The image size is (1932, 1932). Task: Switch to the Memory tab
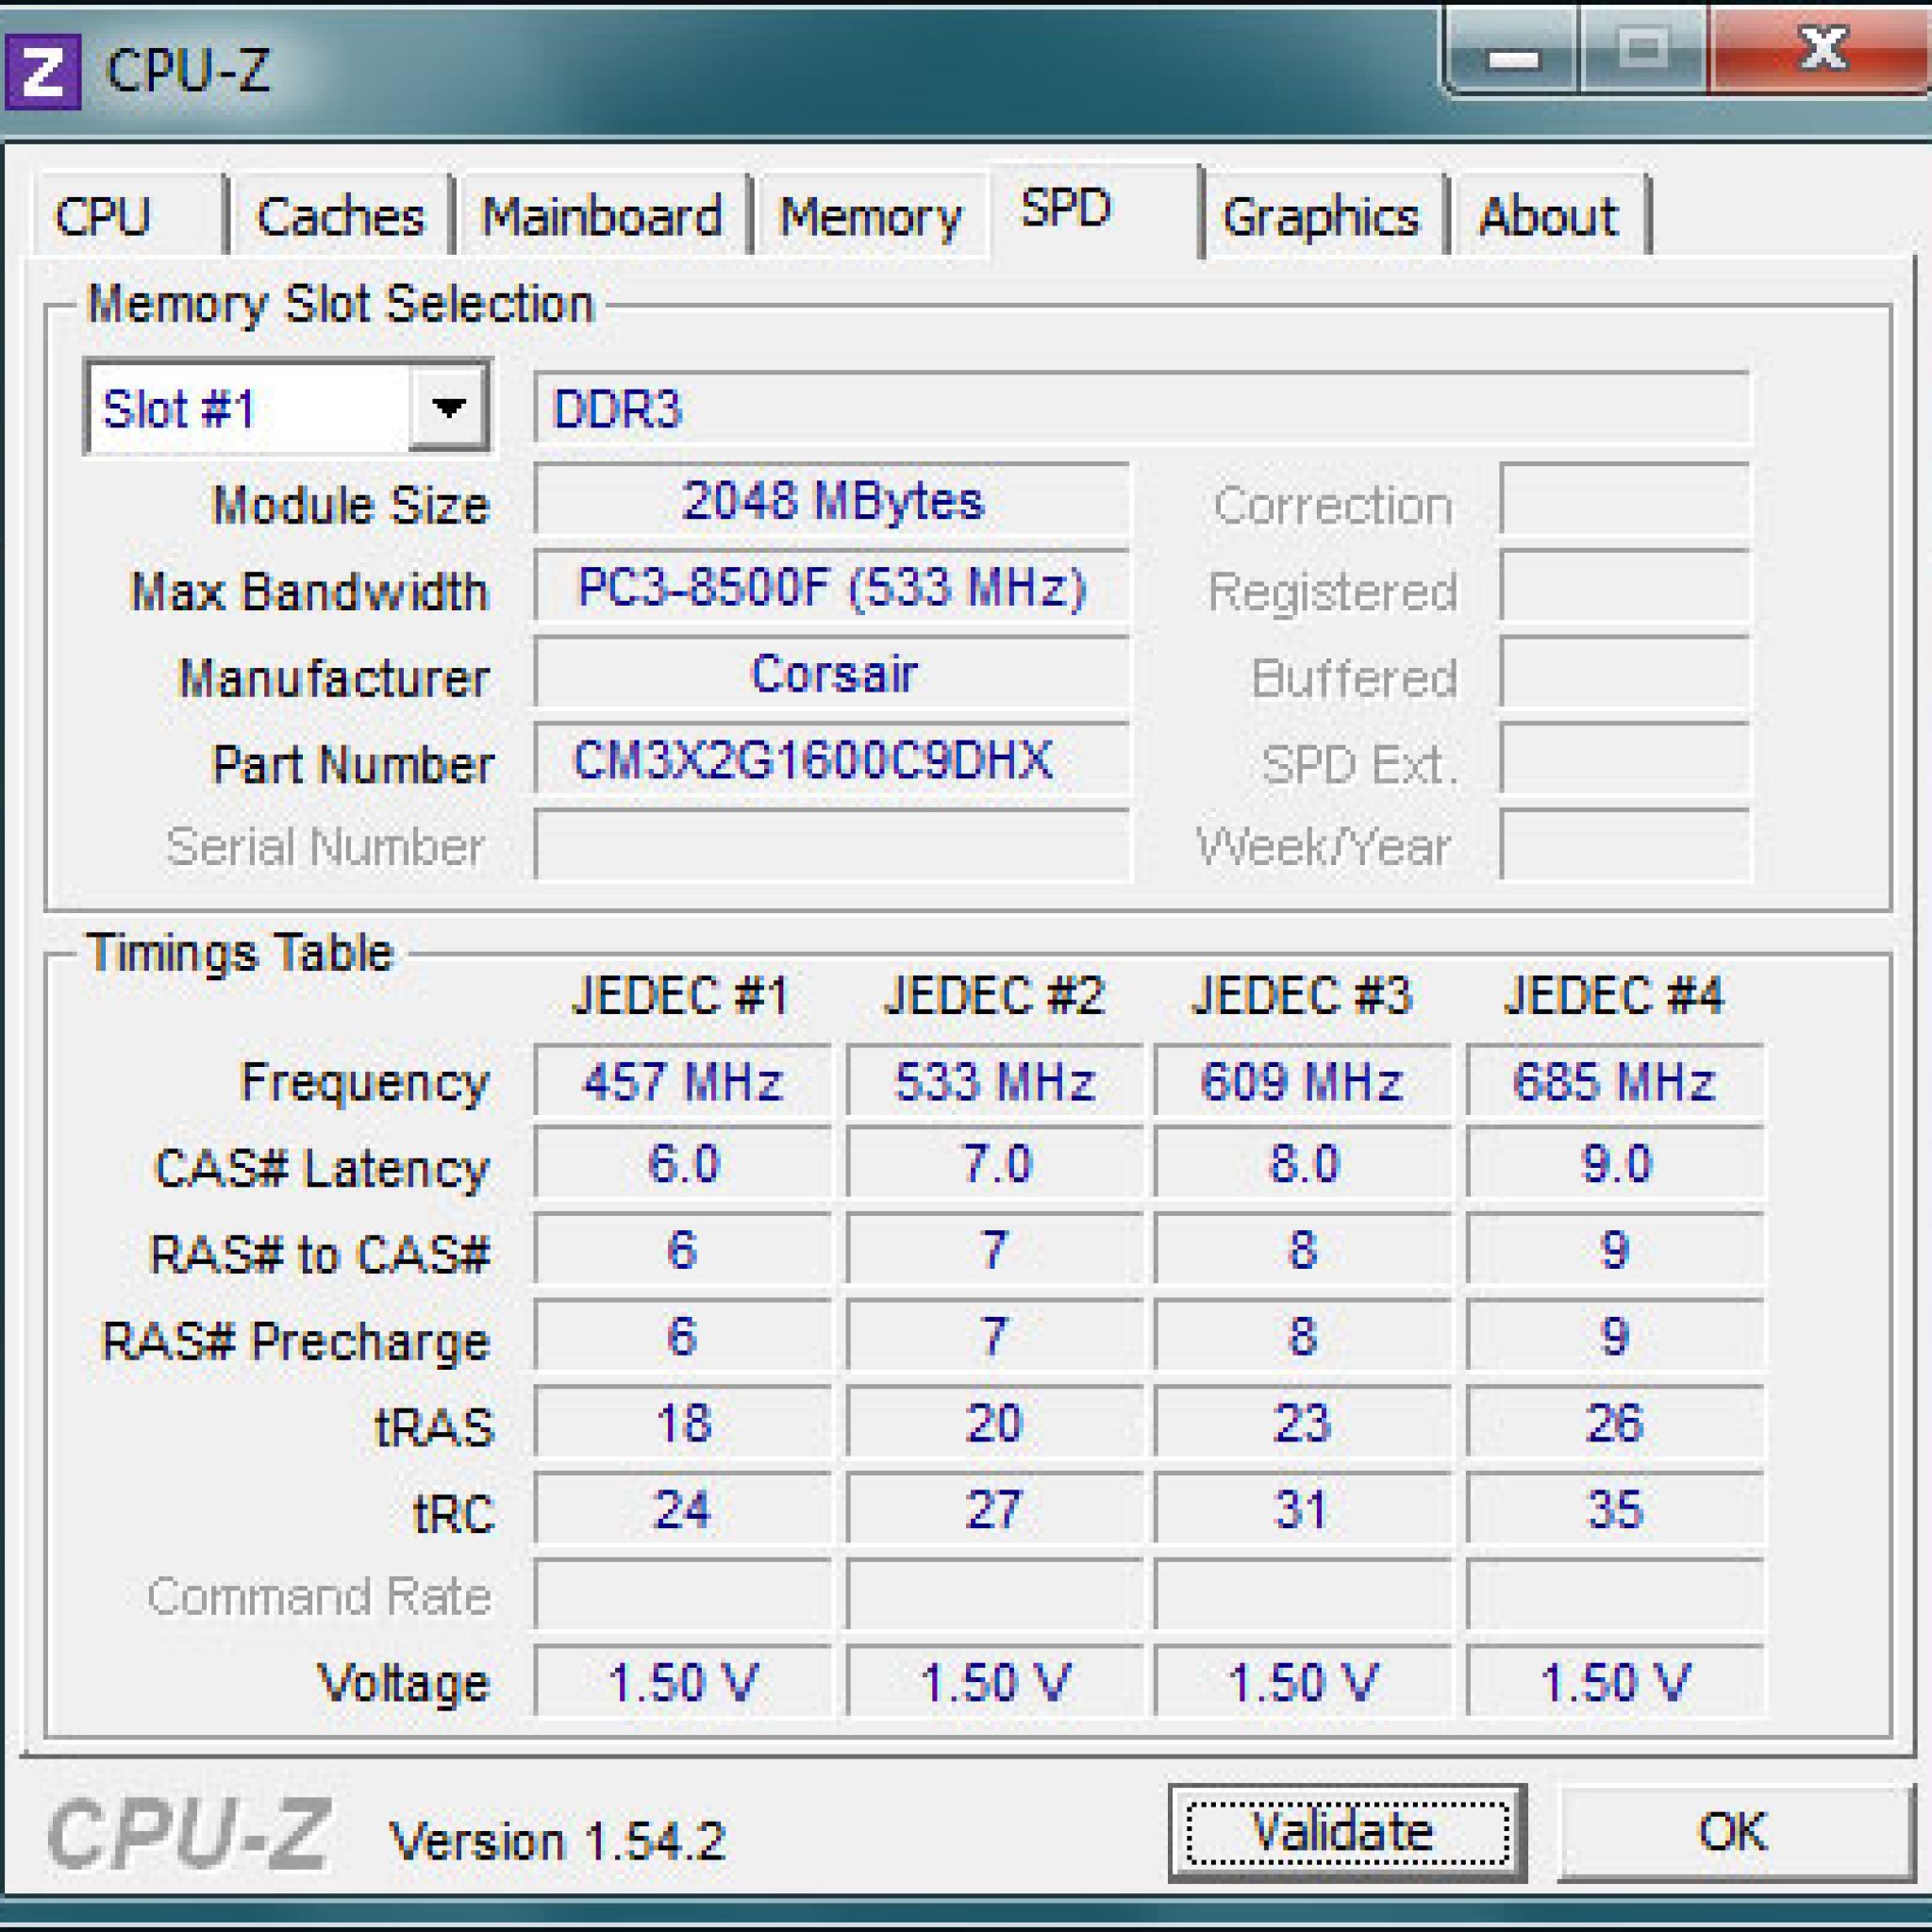click(x=869, y=217)
